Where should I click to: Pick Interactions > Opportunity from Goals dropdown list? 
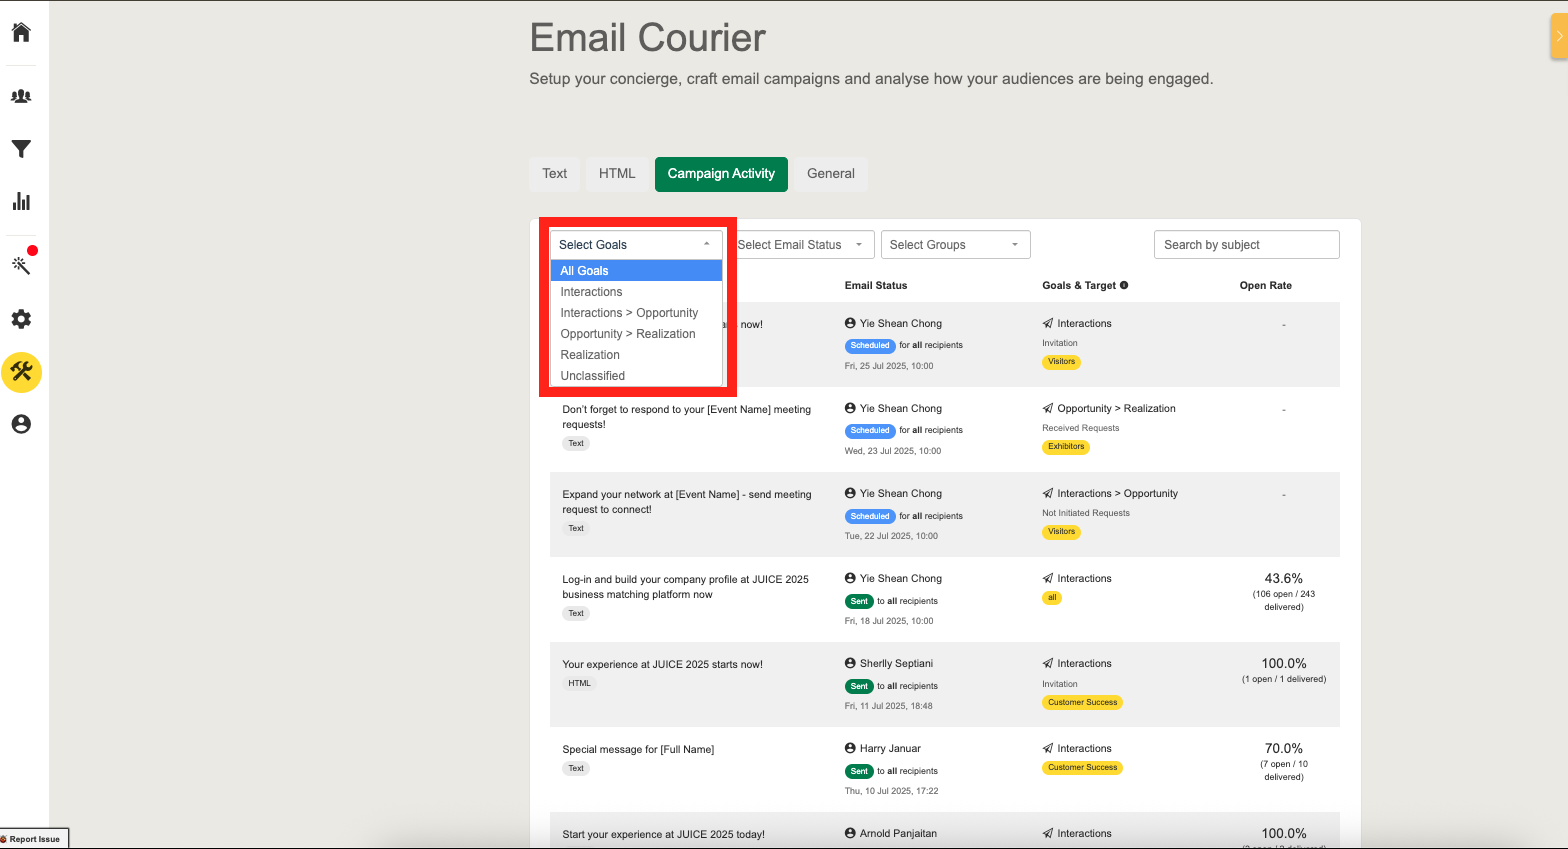(636, 313)
